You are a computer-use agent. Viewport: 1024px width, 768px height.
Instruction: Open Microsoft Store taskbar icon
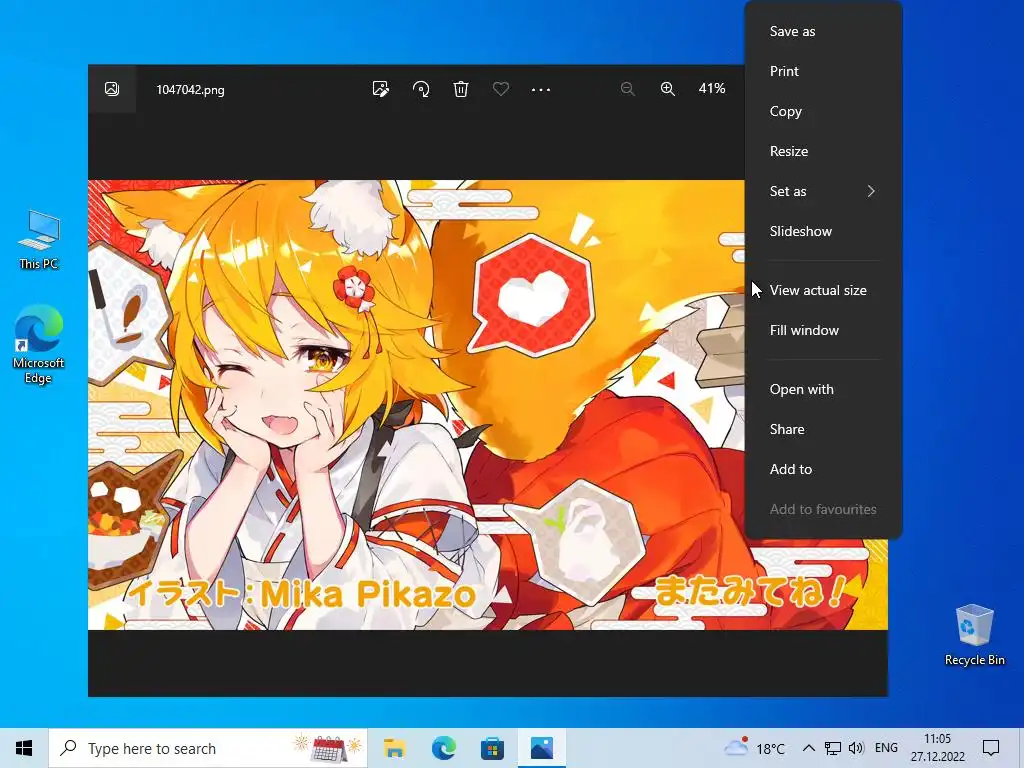(x=492, y=748)
